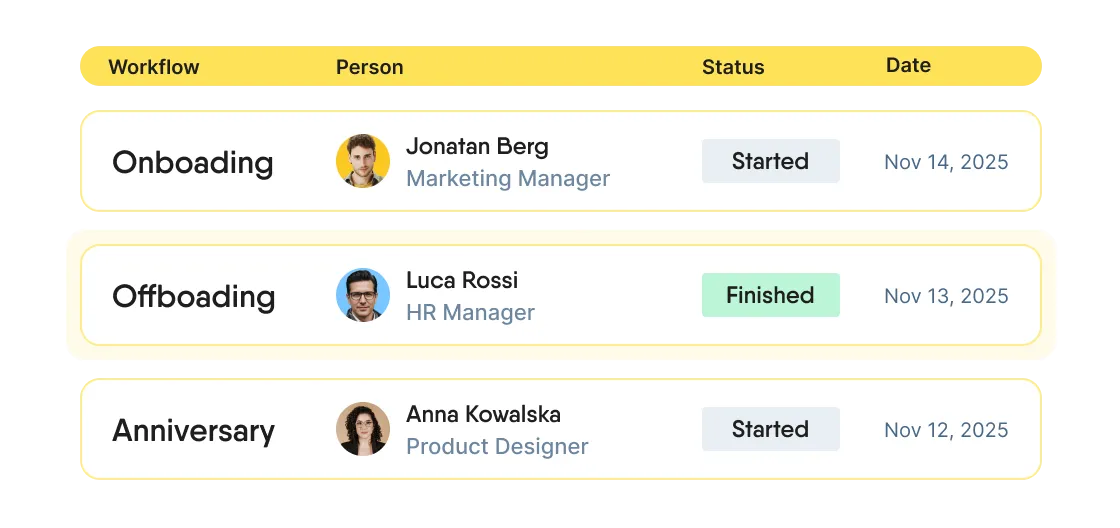Click Luca Rossi's avatar photo

[x=363, y=295]
